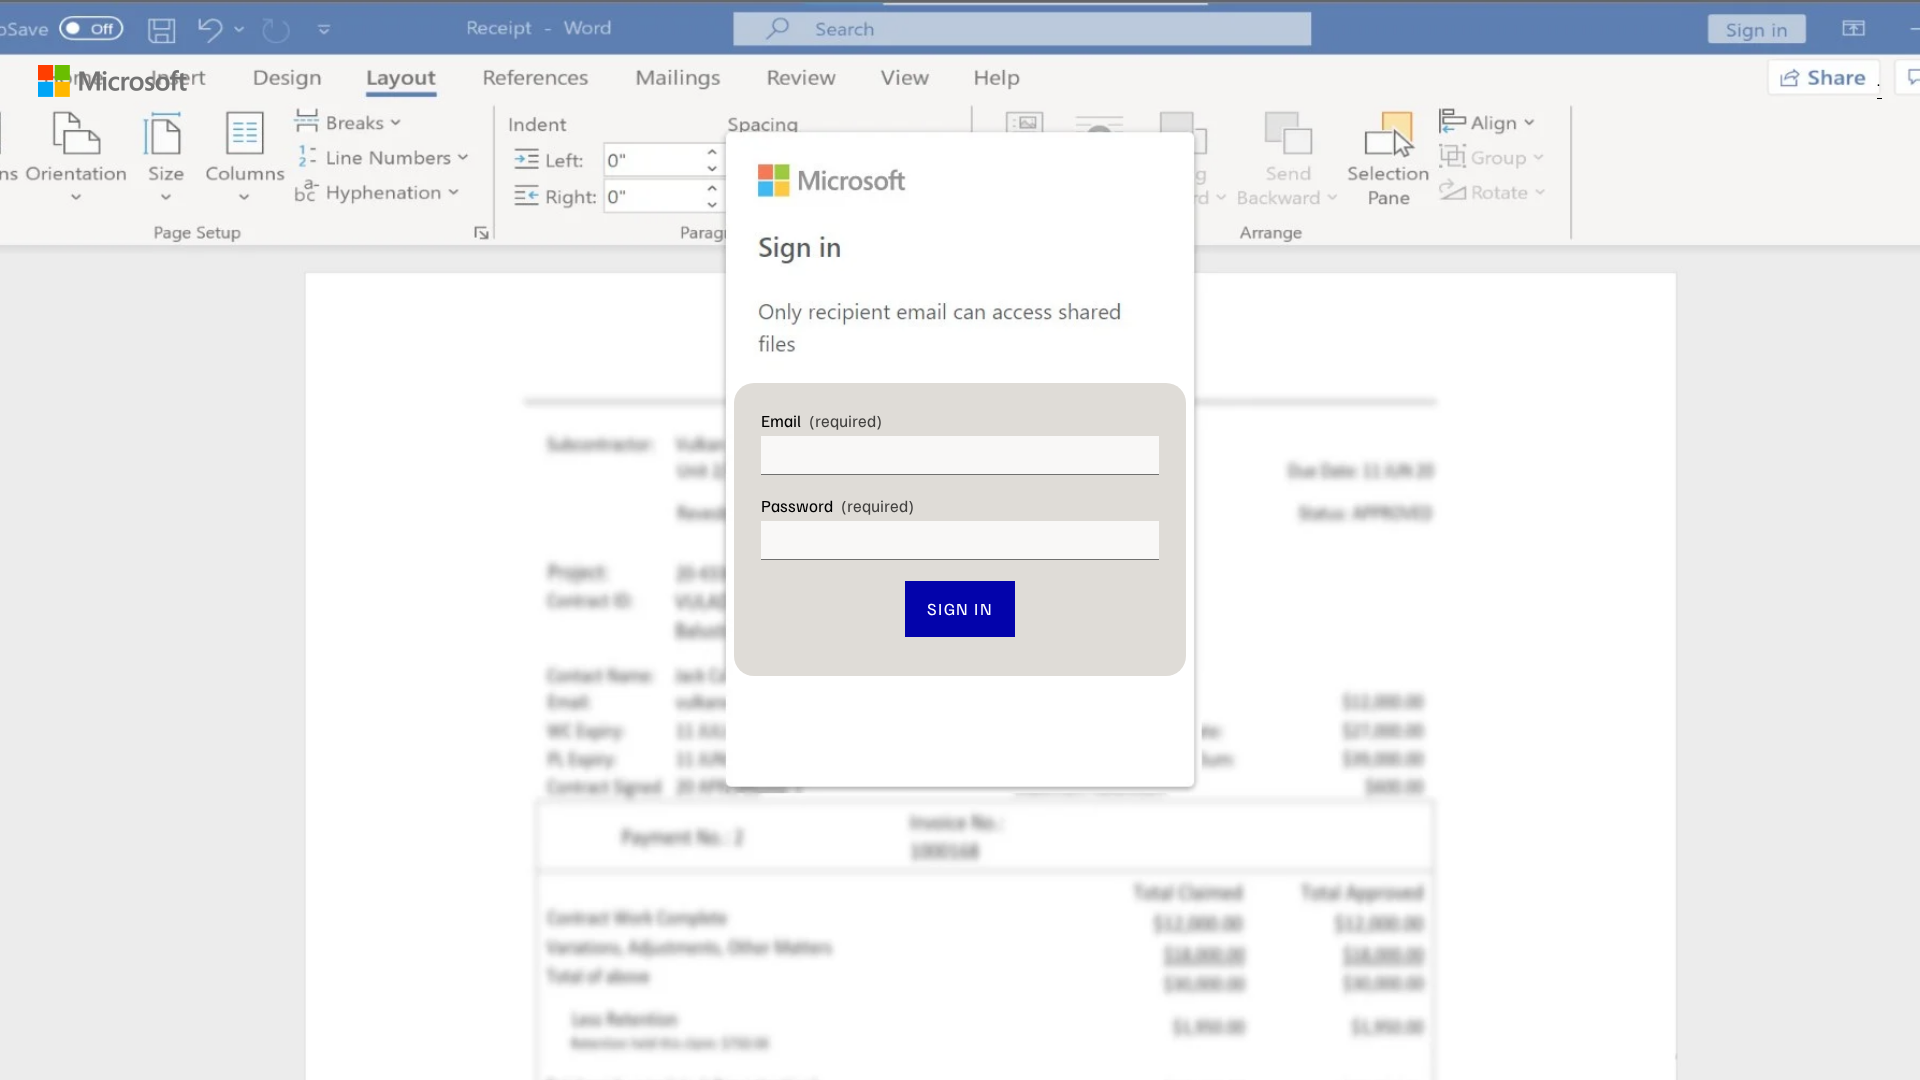The width and height of the screenshot is (1920, 1080).
Task: Open the Undo history dropdown arrow
Action: point(239,30)
